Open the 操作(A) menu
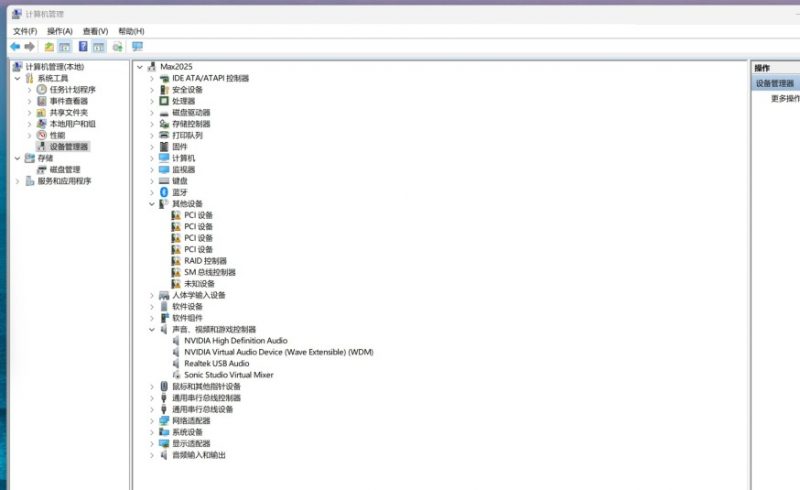Screen dimensions: 800x490 point(59,31)
